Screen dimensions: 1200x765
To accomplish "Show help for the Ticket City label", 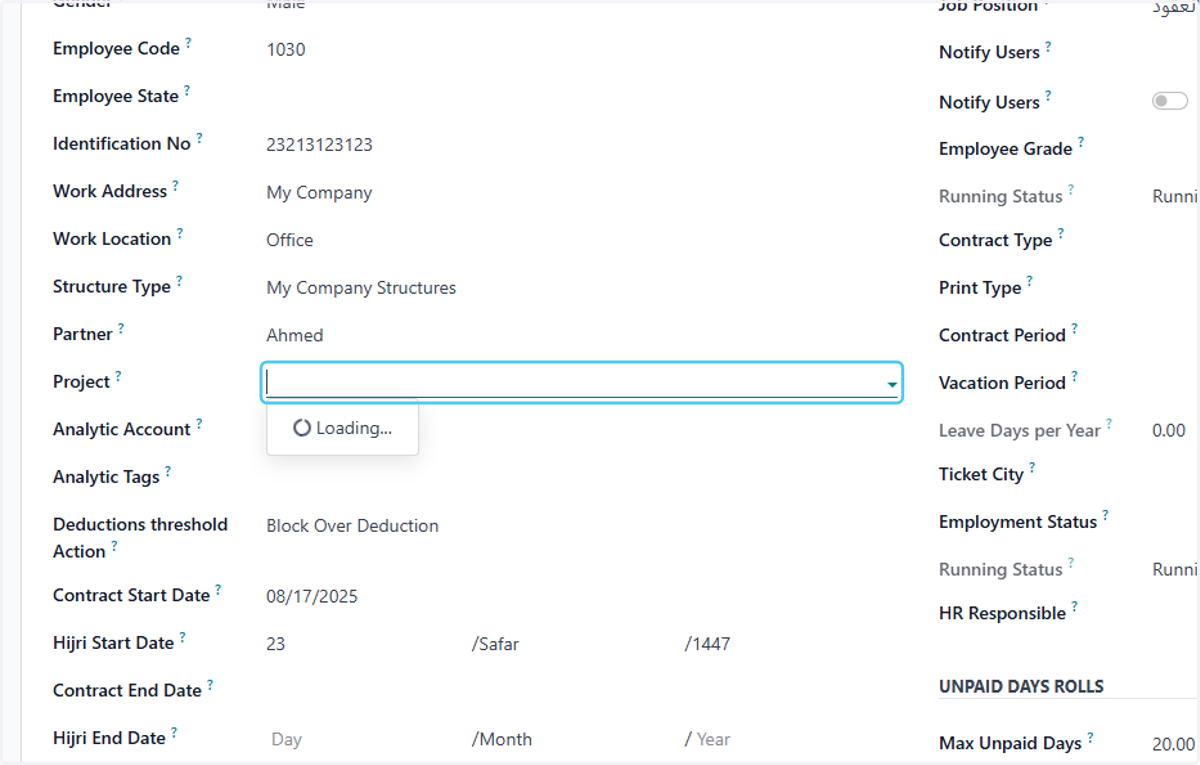I will 1032,468.
